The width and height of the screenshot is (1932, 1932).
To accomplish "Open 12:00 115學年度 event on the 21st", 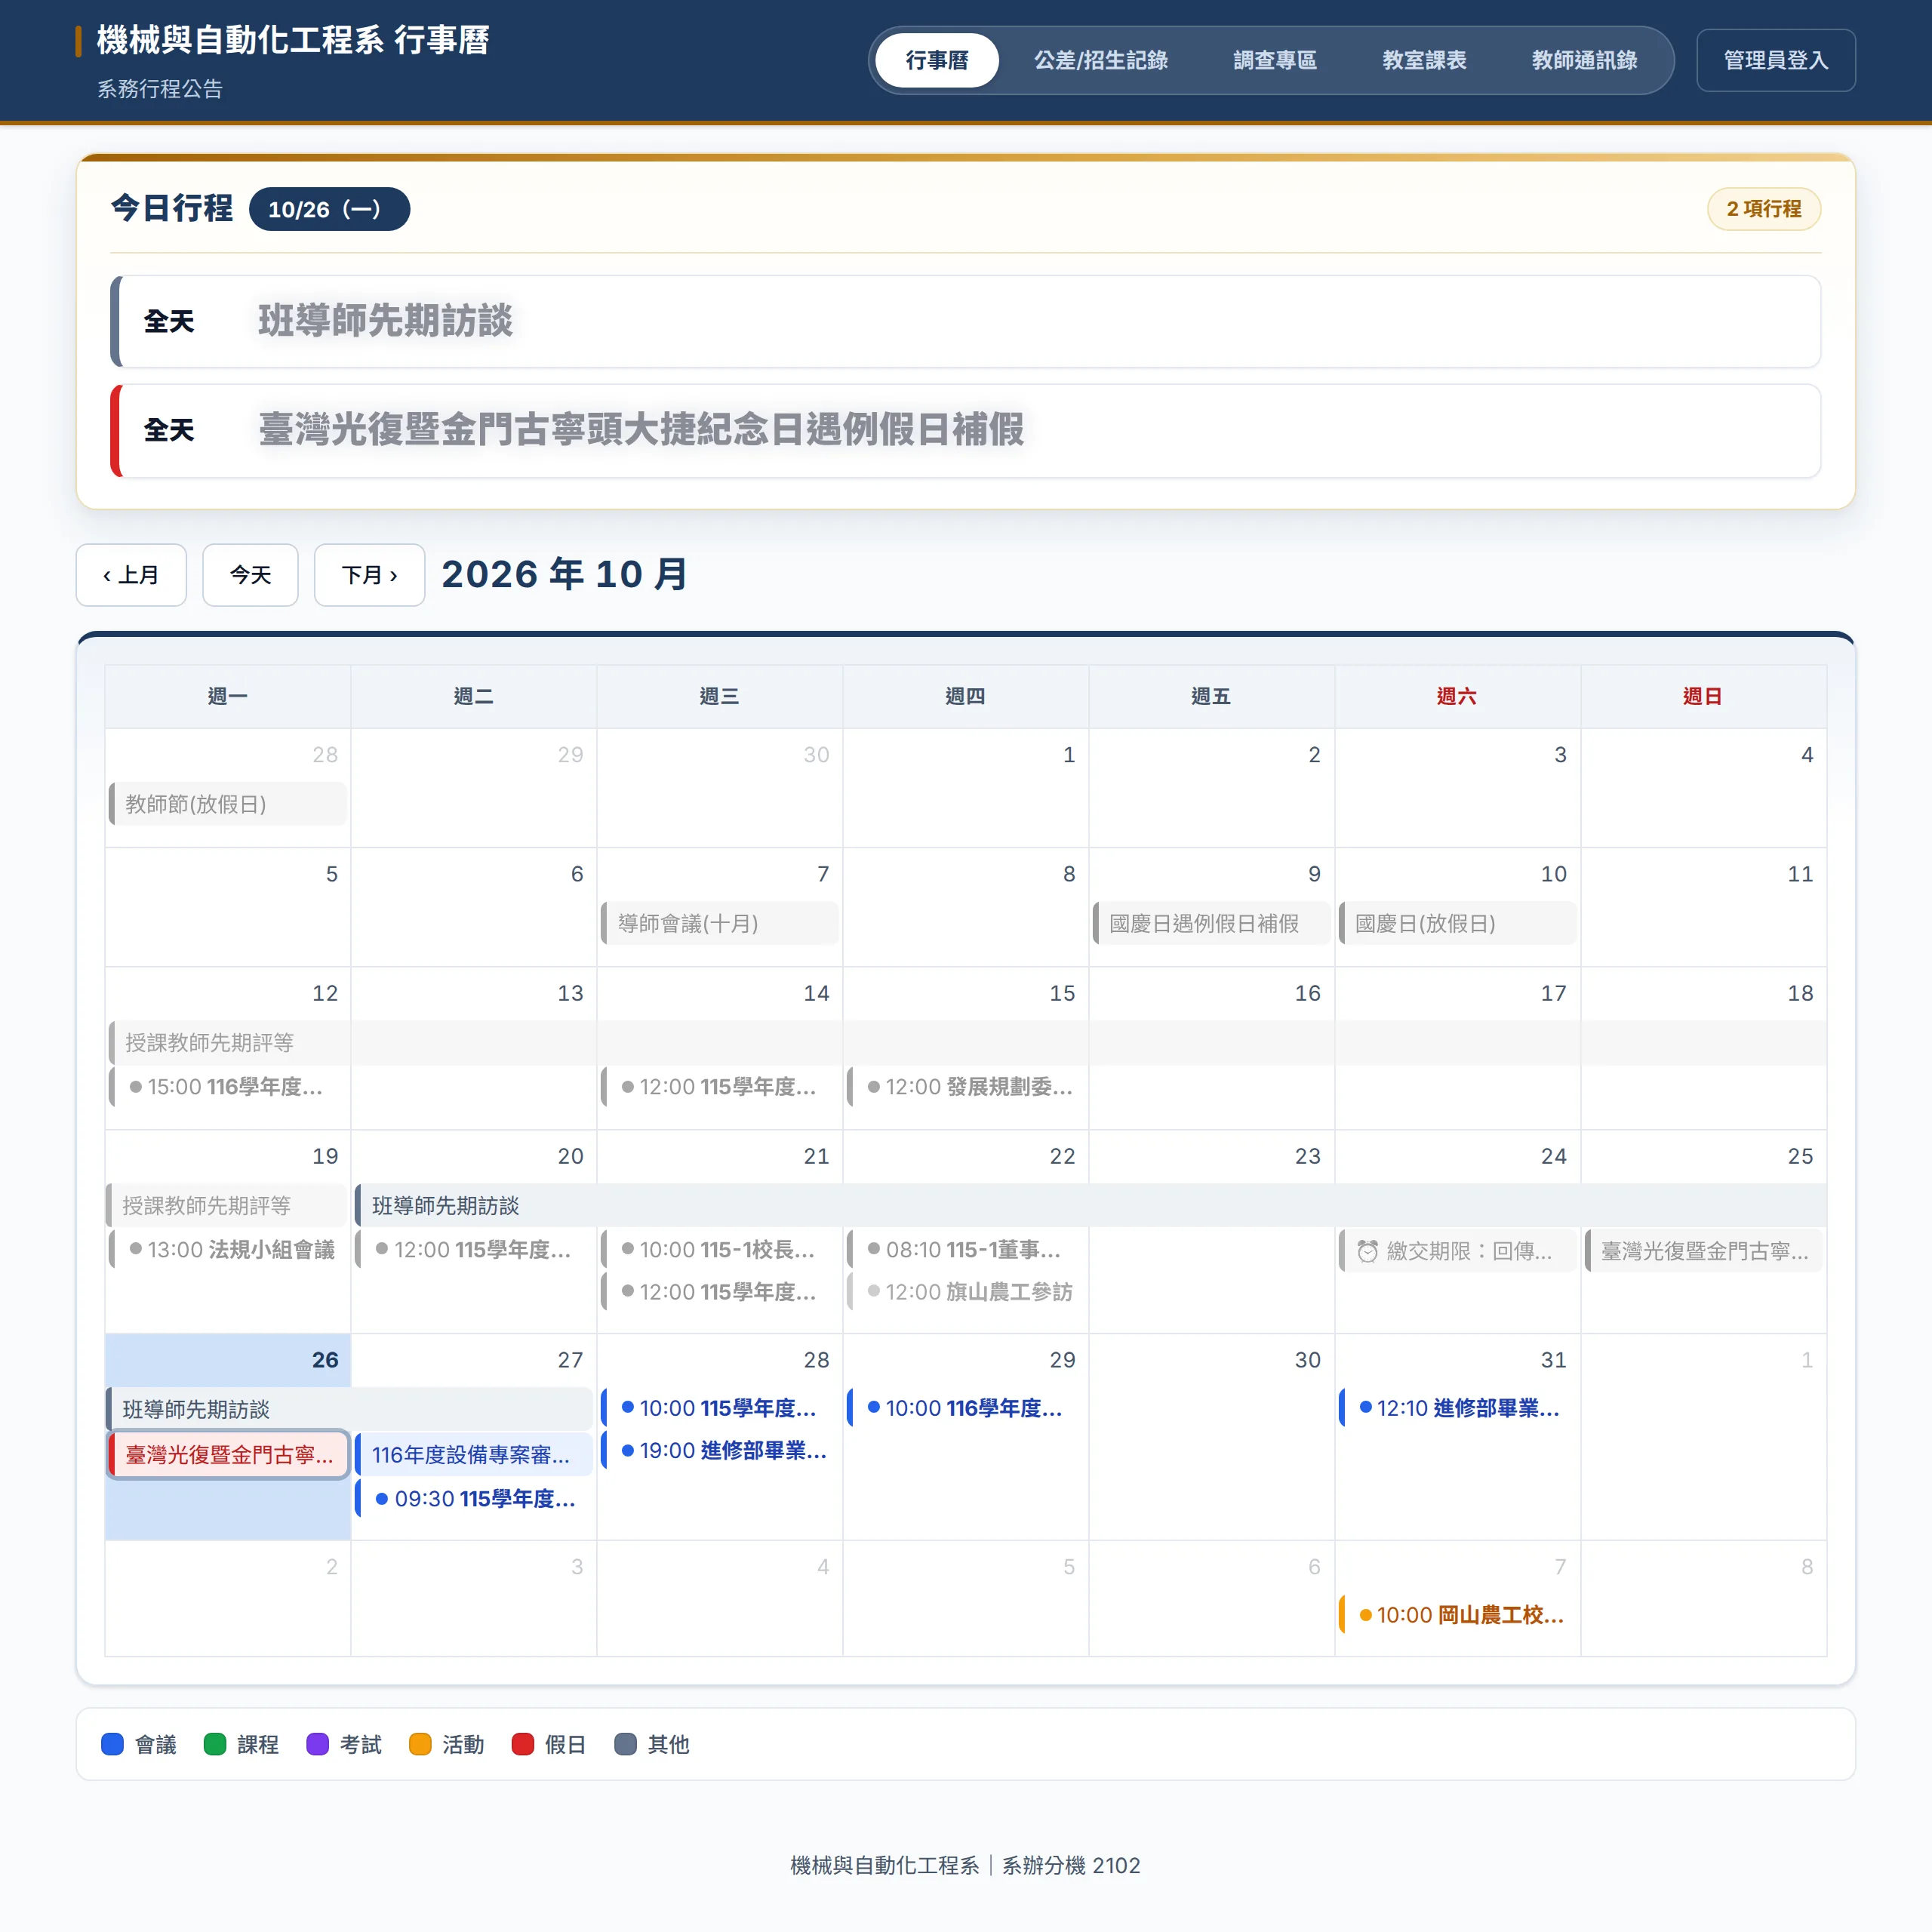I will click(720, 1292).
